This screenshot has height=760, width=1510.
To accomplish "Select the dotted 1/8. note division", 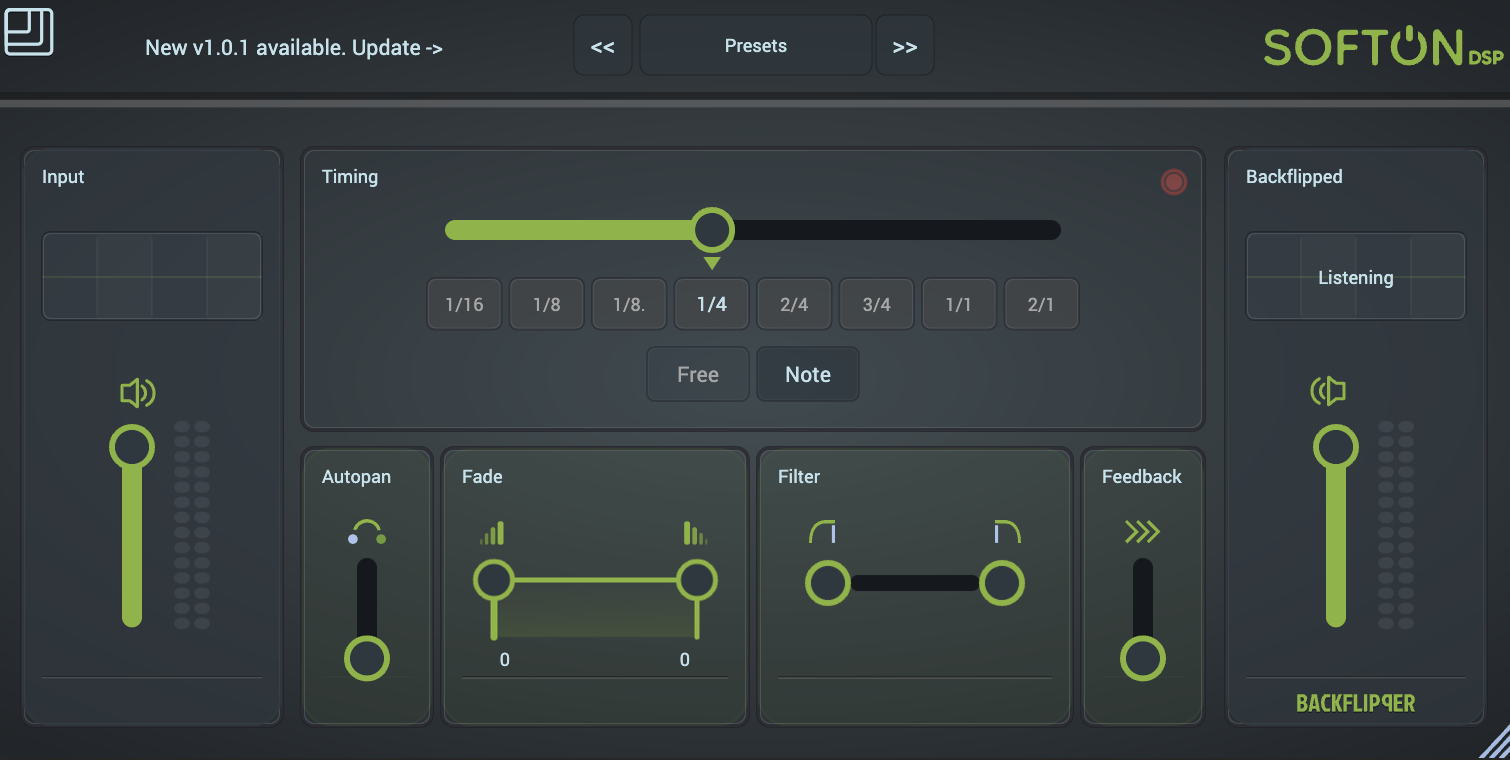I will click(x=629, y=304).
